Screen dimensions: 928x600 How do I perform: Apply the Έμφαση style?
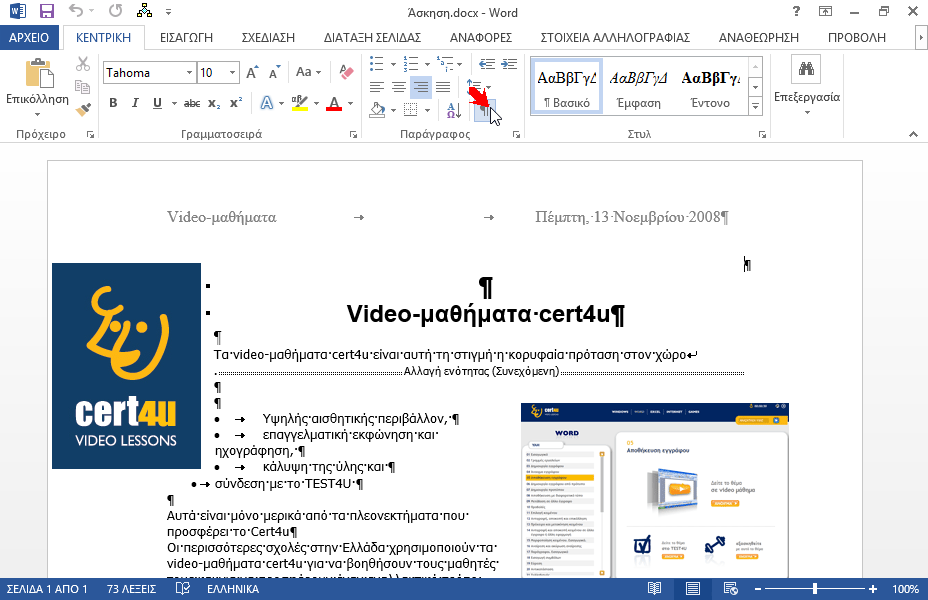(638, 86)
